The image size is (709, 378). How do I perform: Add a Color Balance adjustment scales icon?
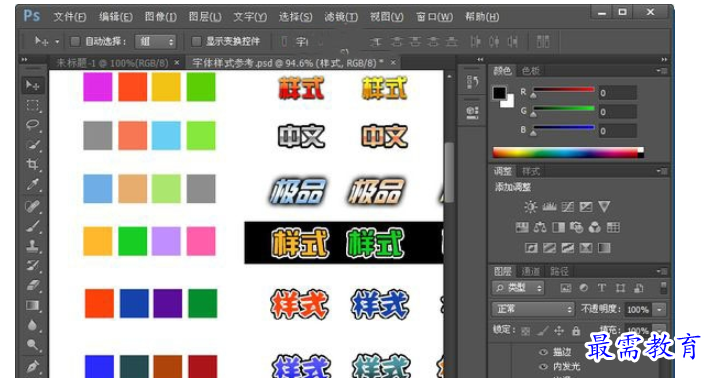540,227
